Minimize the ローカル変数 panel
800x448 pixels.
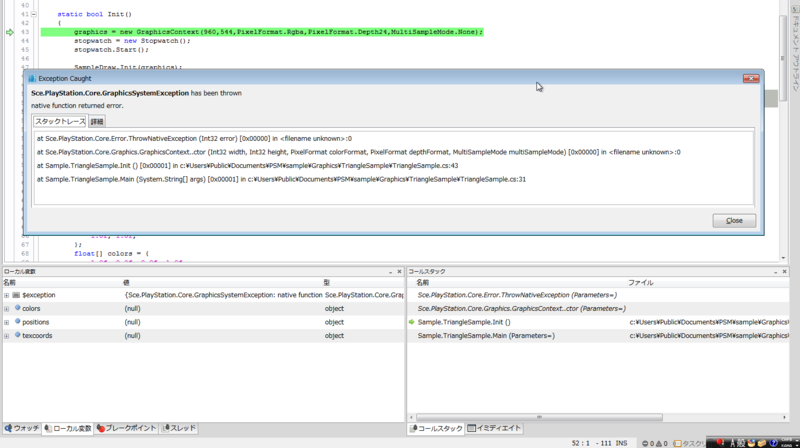390,272
